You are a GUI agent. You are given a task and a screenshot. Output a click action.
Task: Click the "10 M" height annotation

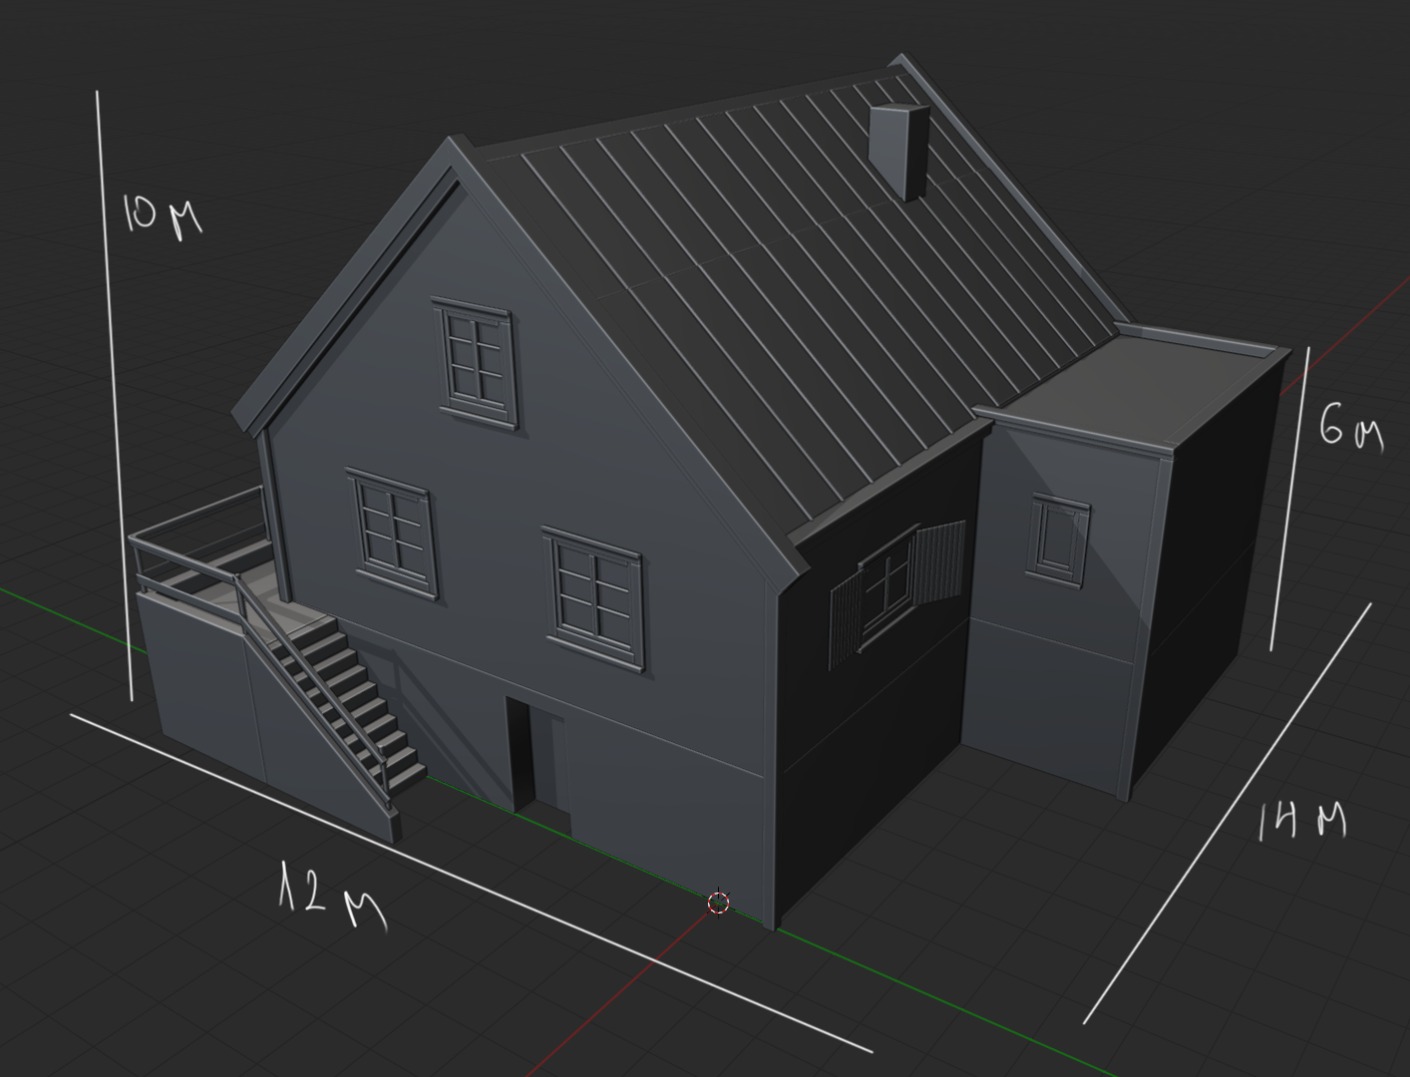(x=162, y=215)
